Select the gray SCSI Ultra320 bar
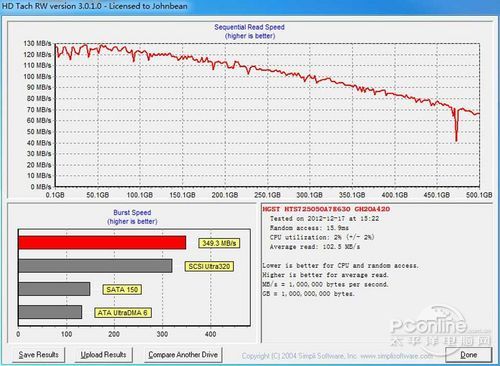Screen dimensions: 500x366 click(x=95, y=266)
